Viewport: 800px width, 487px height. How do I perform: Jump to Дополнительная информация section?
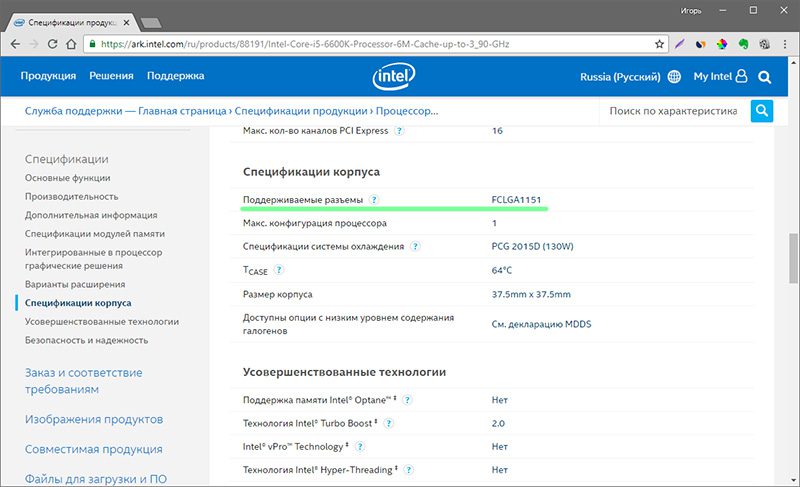[91, 215]
